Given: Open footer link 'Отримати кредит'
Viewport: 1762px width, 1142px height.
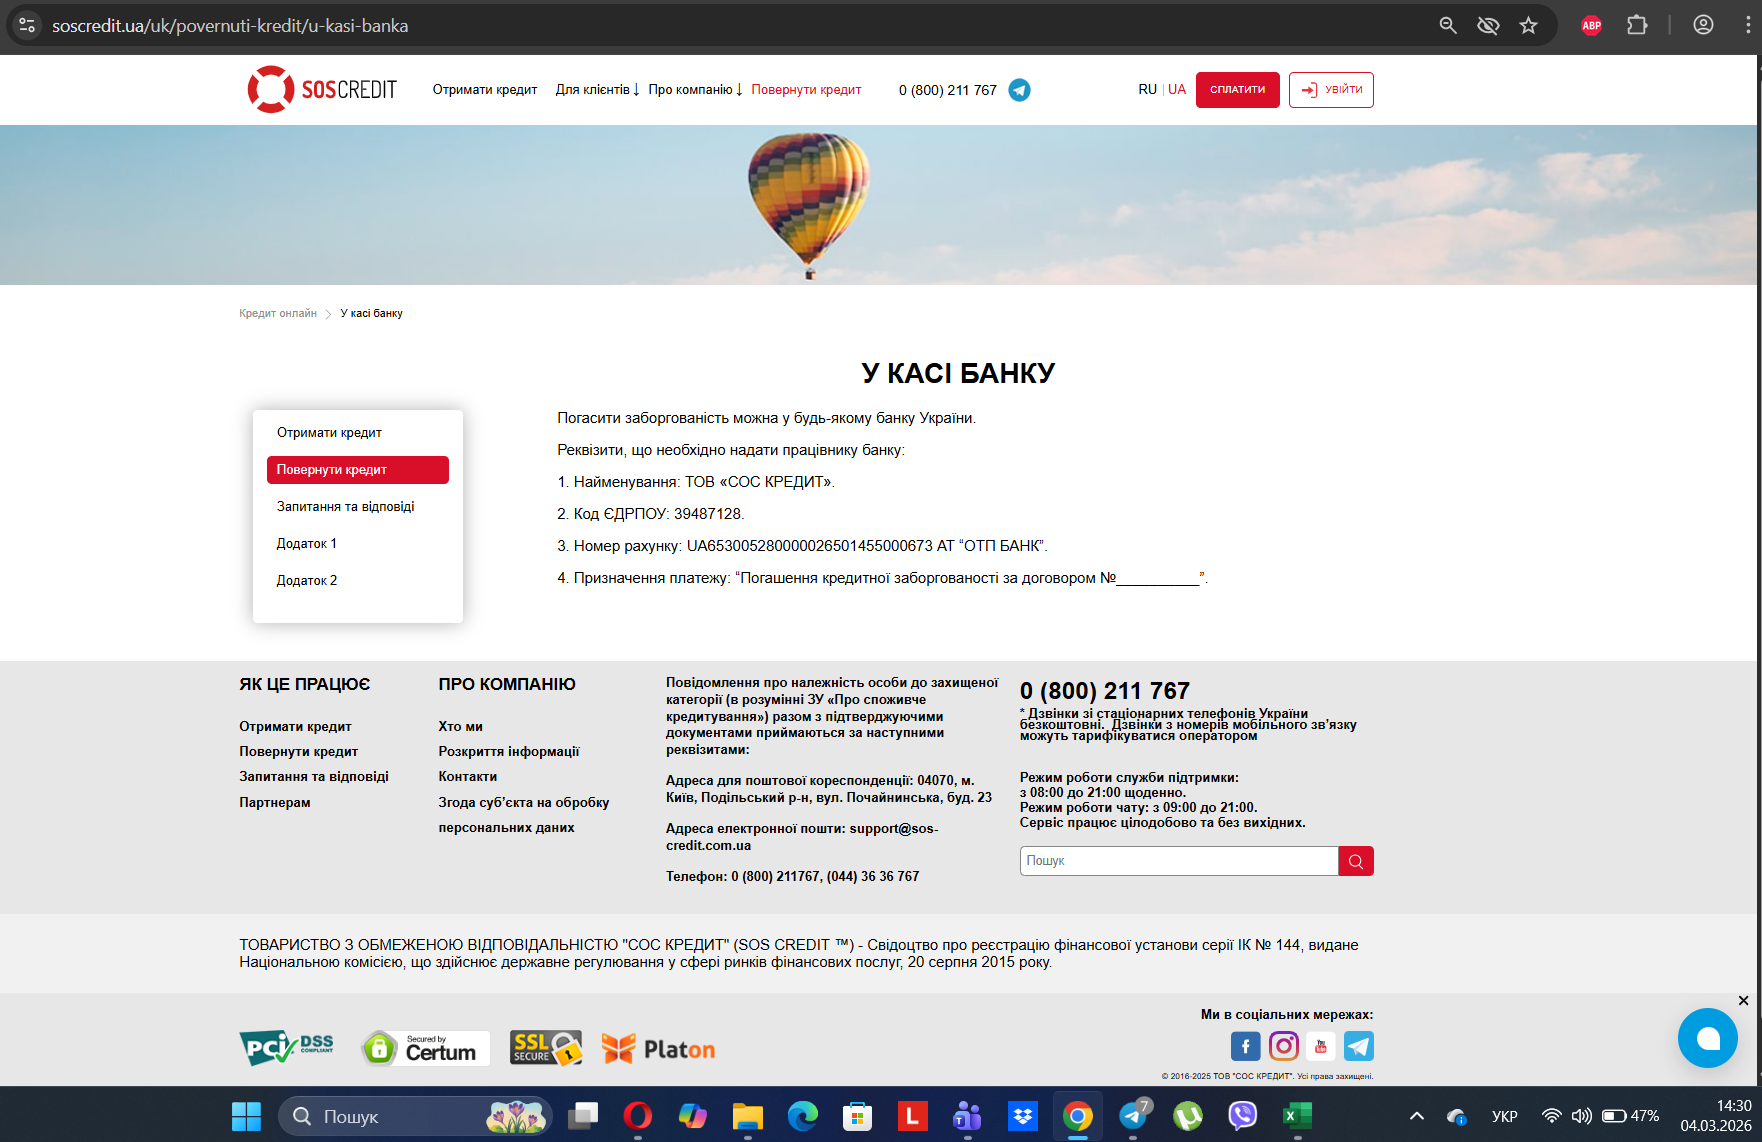Looking at the screenshot, I should tap(295, 727).
